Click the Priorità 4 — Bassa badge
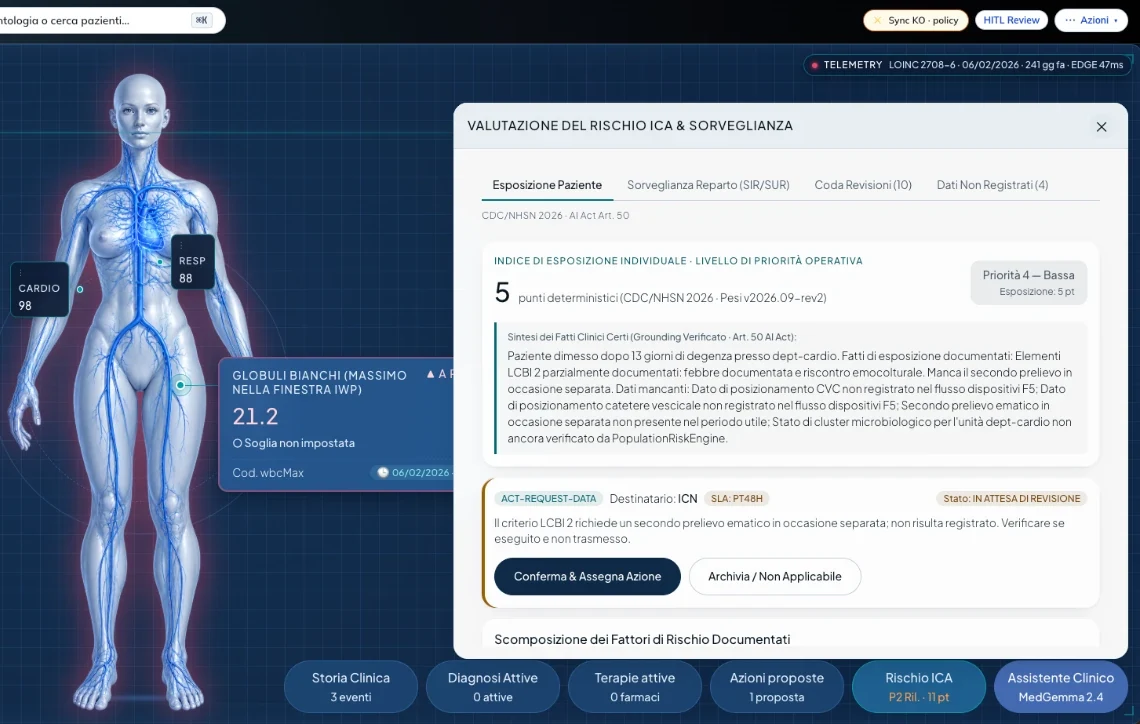This screenshot has width=1140, height=724. [x=1029, y=283]
